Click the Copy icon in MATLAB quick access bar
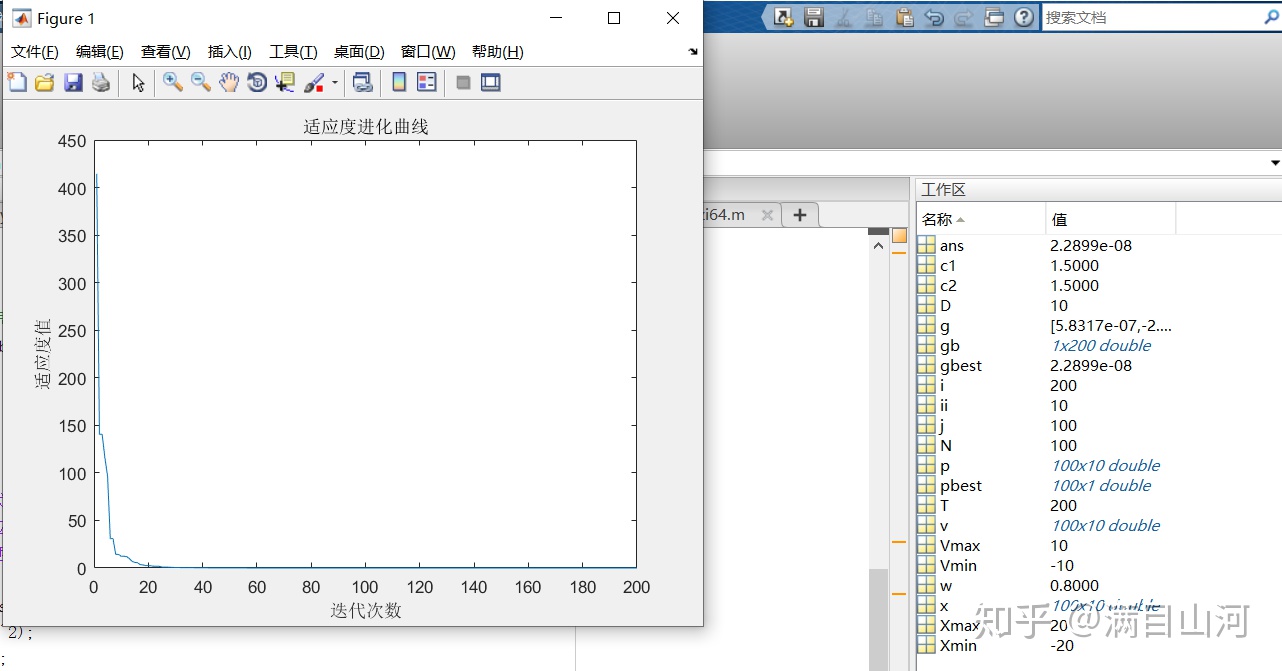The width and height of the screenshot is (1282, 671). (x=874, y=17)
